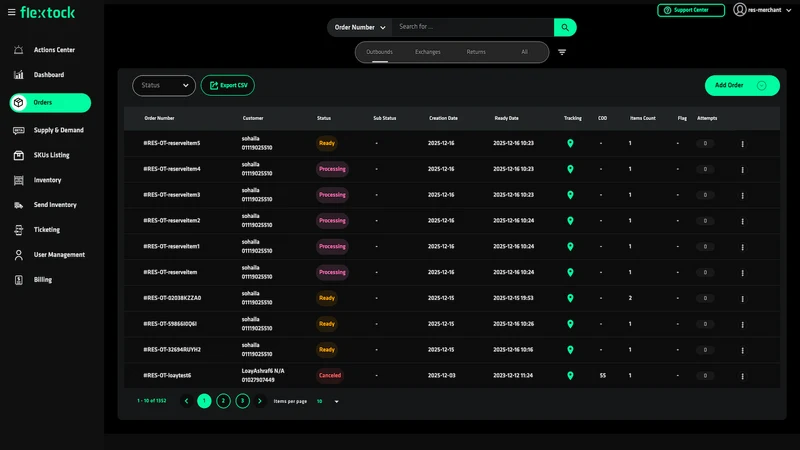Select page 3 in pagination
The width and height of the screenshot is (800, 450).
click(x=242, y=402)
